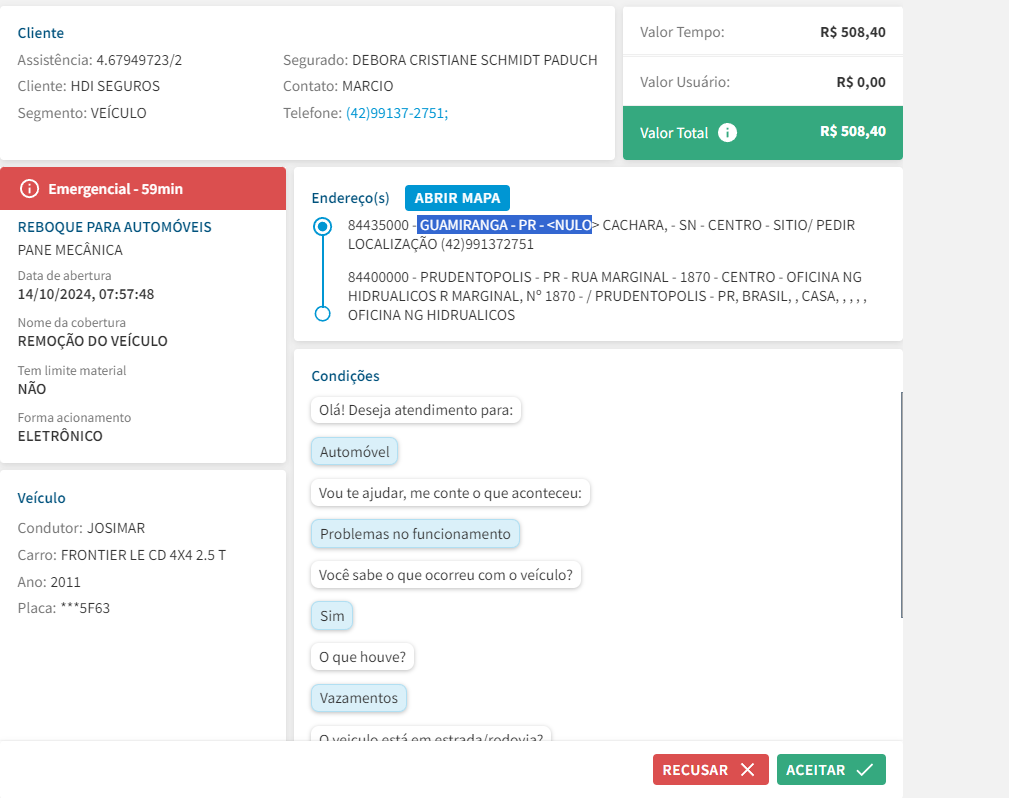Click the REBOQUE PARA AUTOMÓVEIS heading
Screen dimensions: 1009x798
tap(115, 227)
